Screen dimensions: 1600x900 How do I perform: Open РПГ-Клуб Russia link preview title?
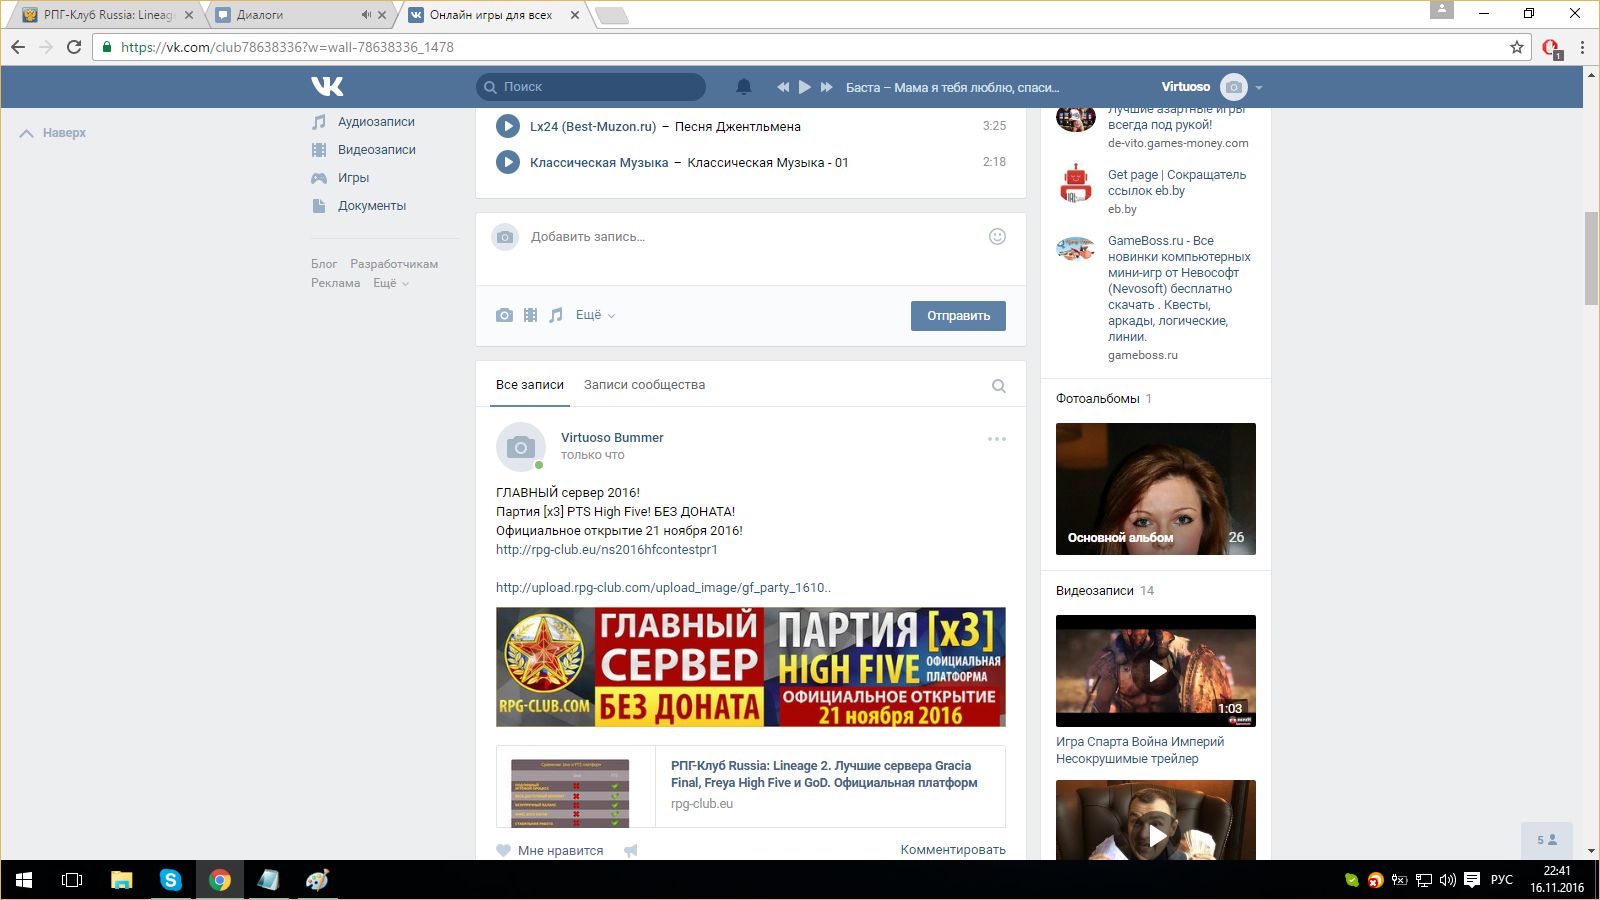[x=824, y=774]
